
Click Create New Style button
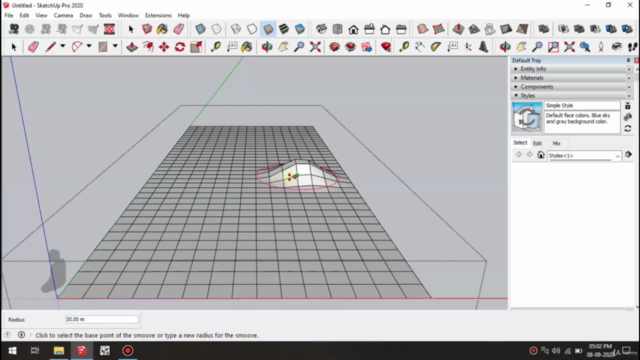pyautogui.click(x=628, y=118)
